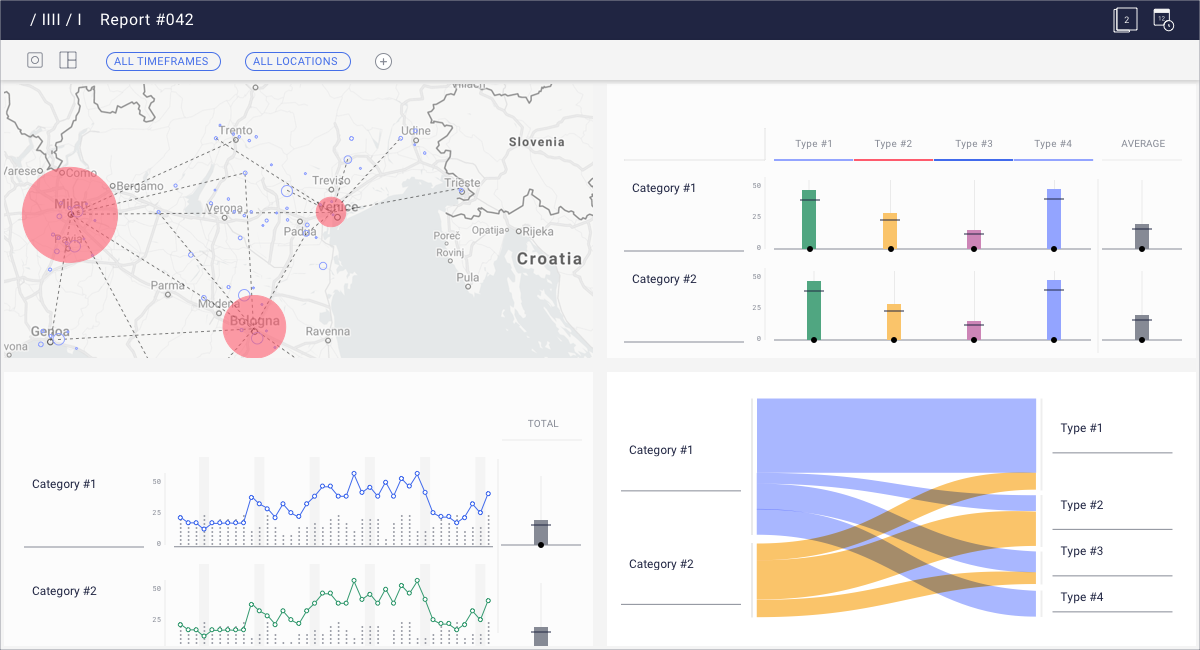This screenshot has width=1200, height=650.
Task: Click the Bologna red bubble on the map
Action: click(x=254, y=326)
